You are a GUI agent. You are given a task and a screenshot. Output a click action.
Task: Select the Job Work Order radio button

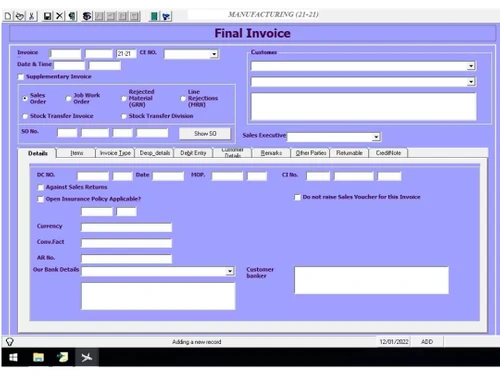[68, 98]
